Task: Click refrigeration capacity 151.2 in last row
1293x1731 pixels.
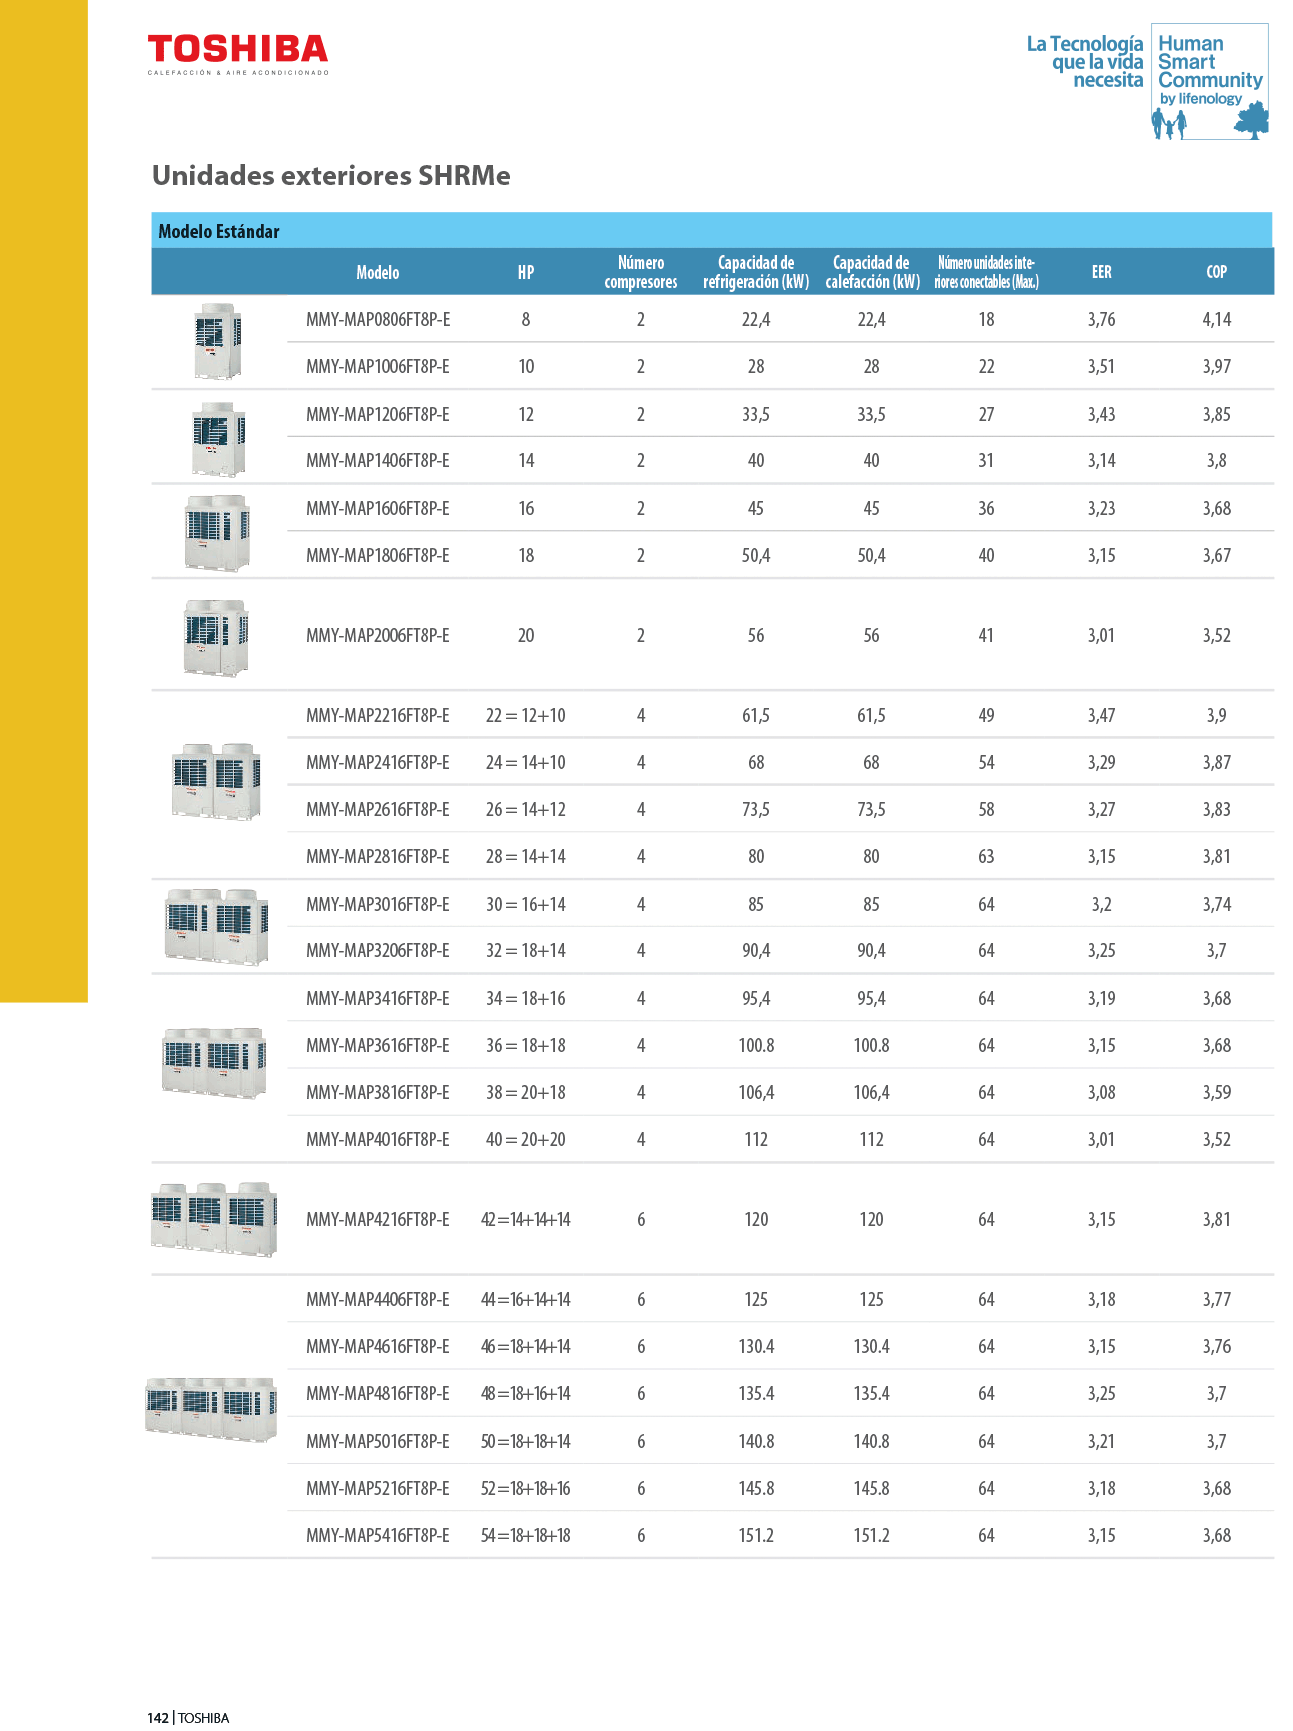Action: click(x=756, y=1536)
